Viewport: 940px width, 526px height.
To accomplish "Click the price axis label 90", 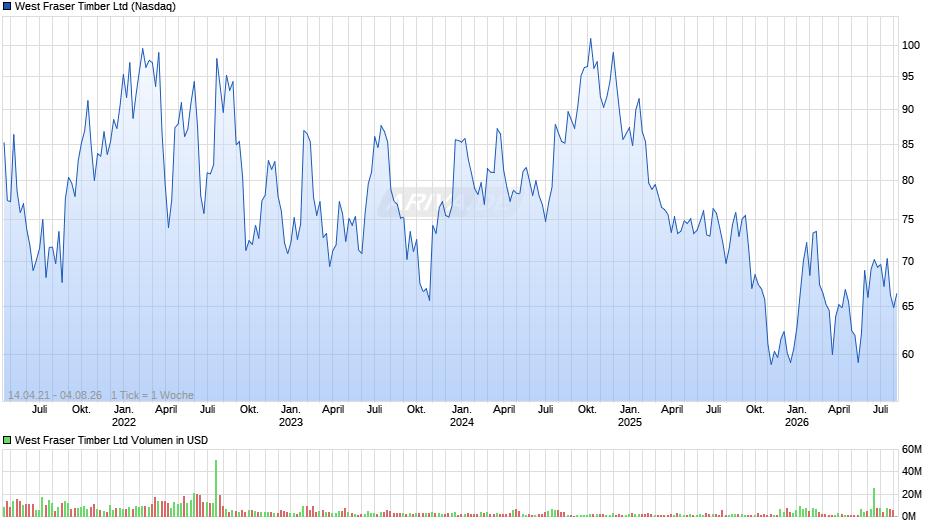I will point(908,110).
